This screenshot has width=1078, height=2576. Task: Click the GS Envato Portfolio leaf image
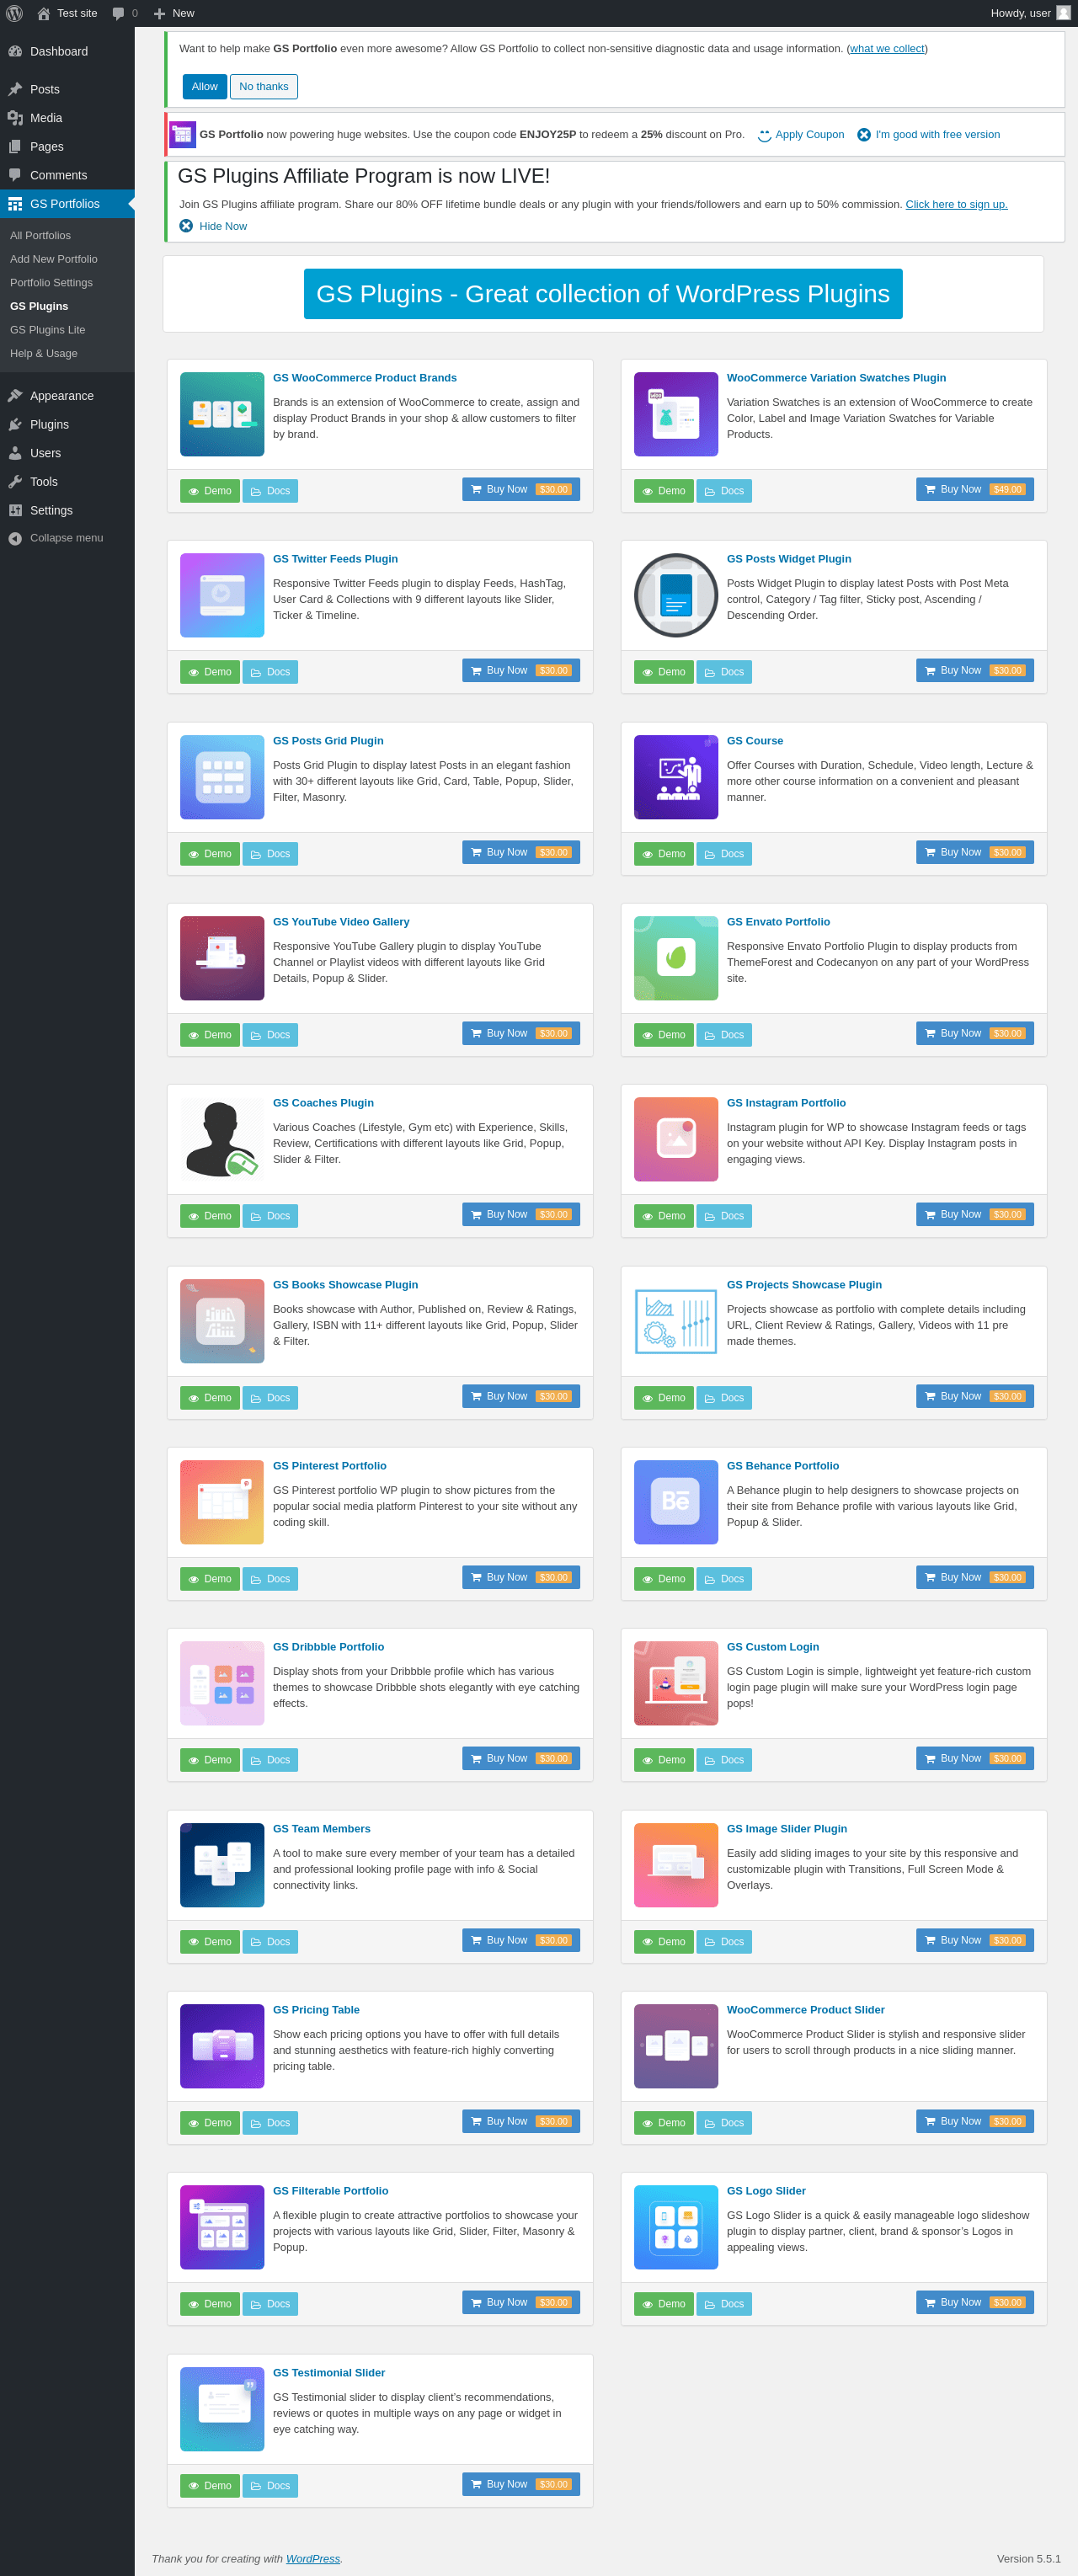click(676, 958)
